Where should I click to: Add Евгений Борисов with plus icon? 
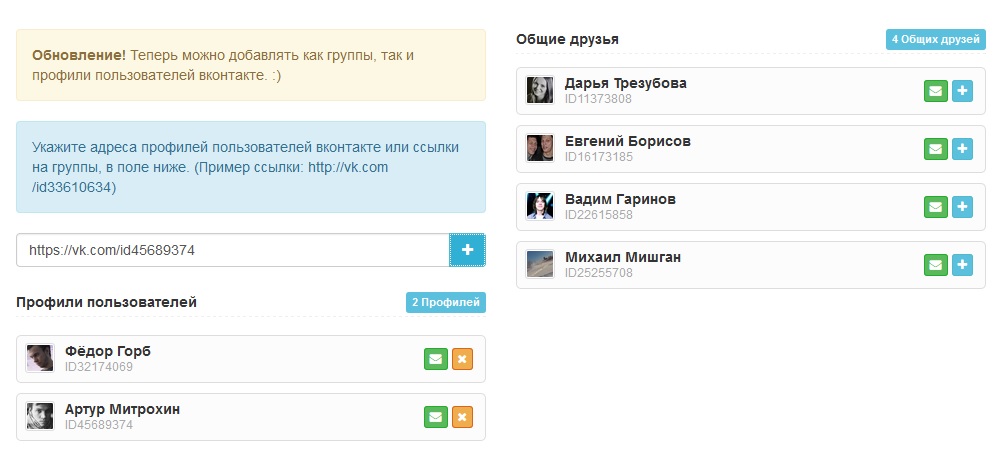click(x=963, y=149)
